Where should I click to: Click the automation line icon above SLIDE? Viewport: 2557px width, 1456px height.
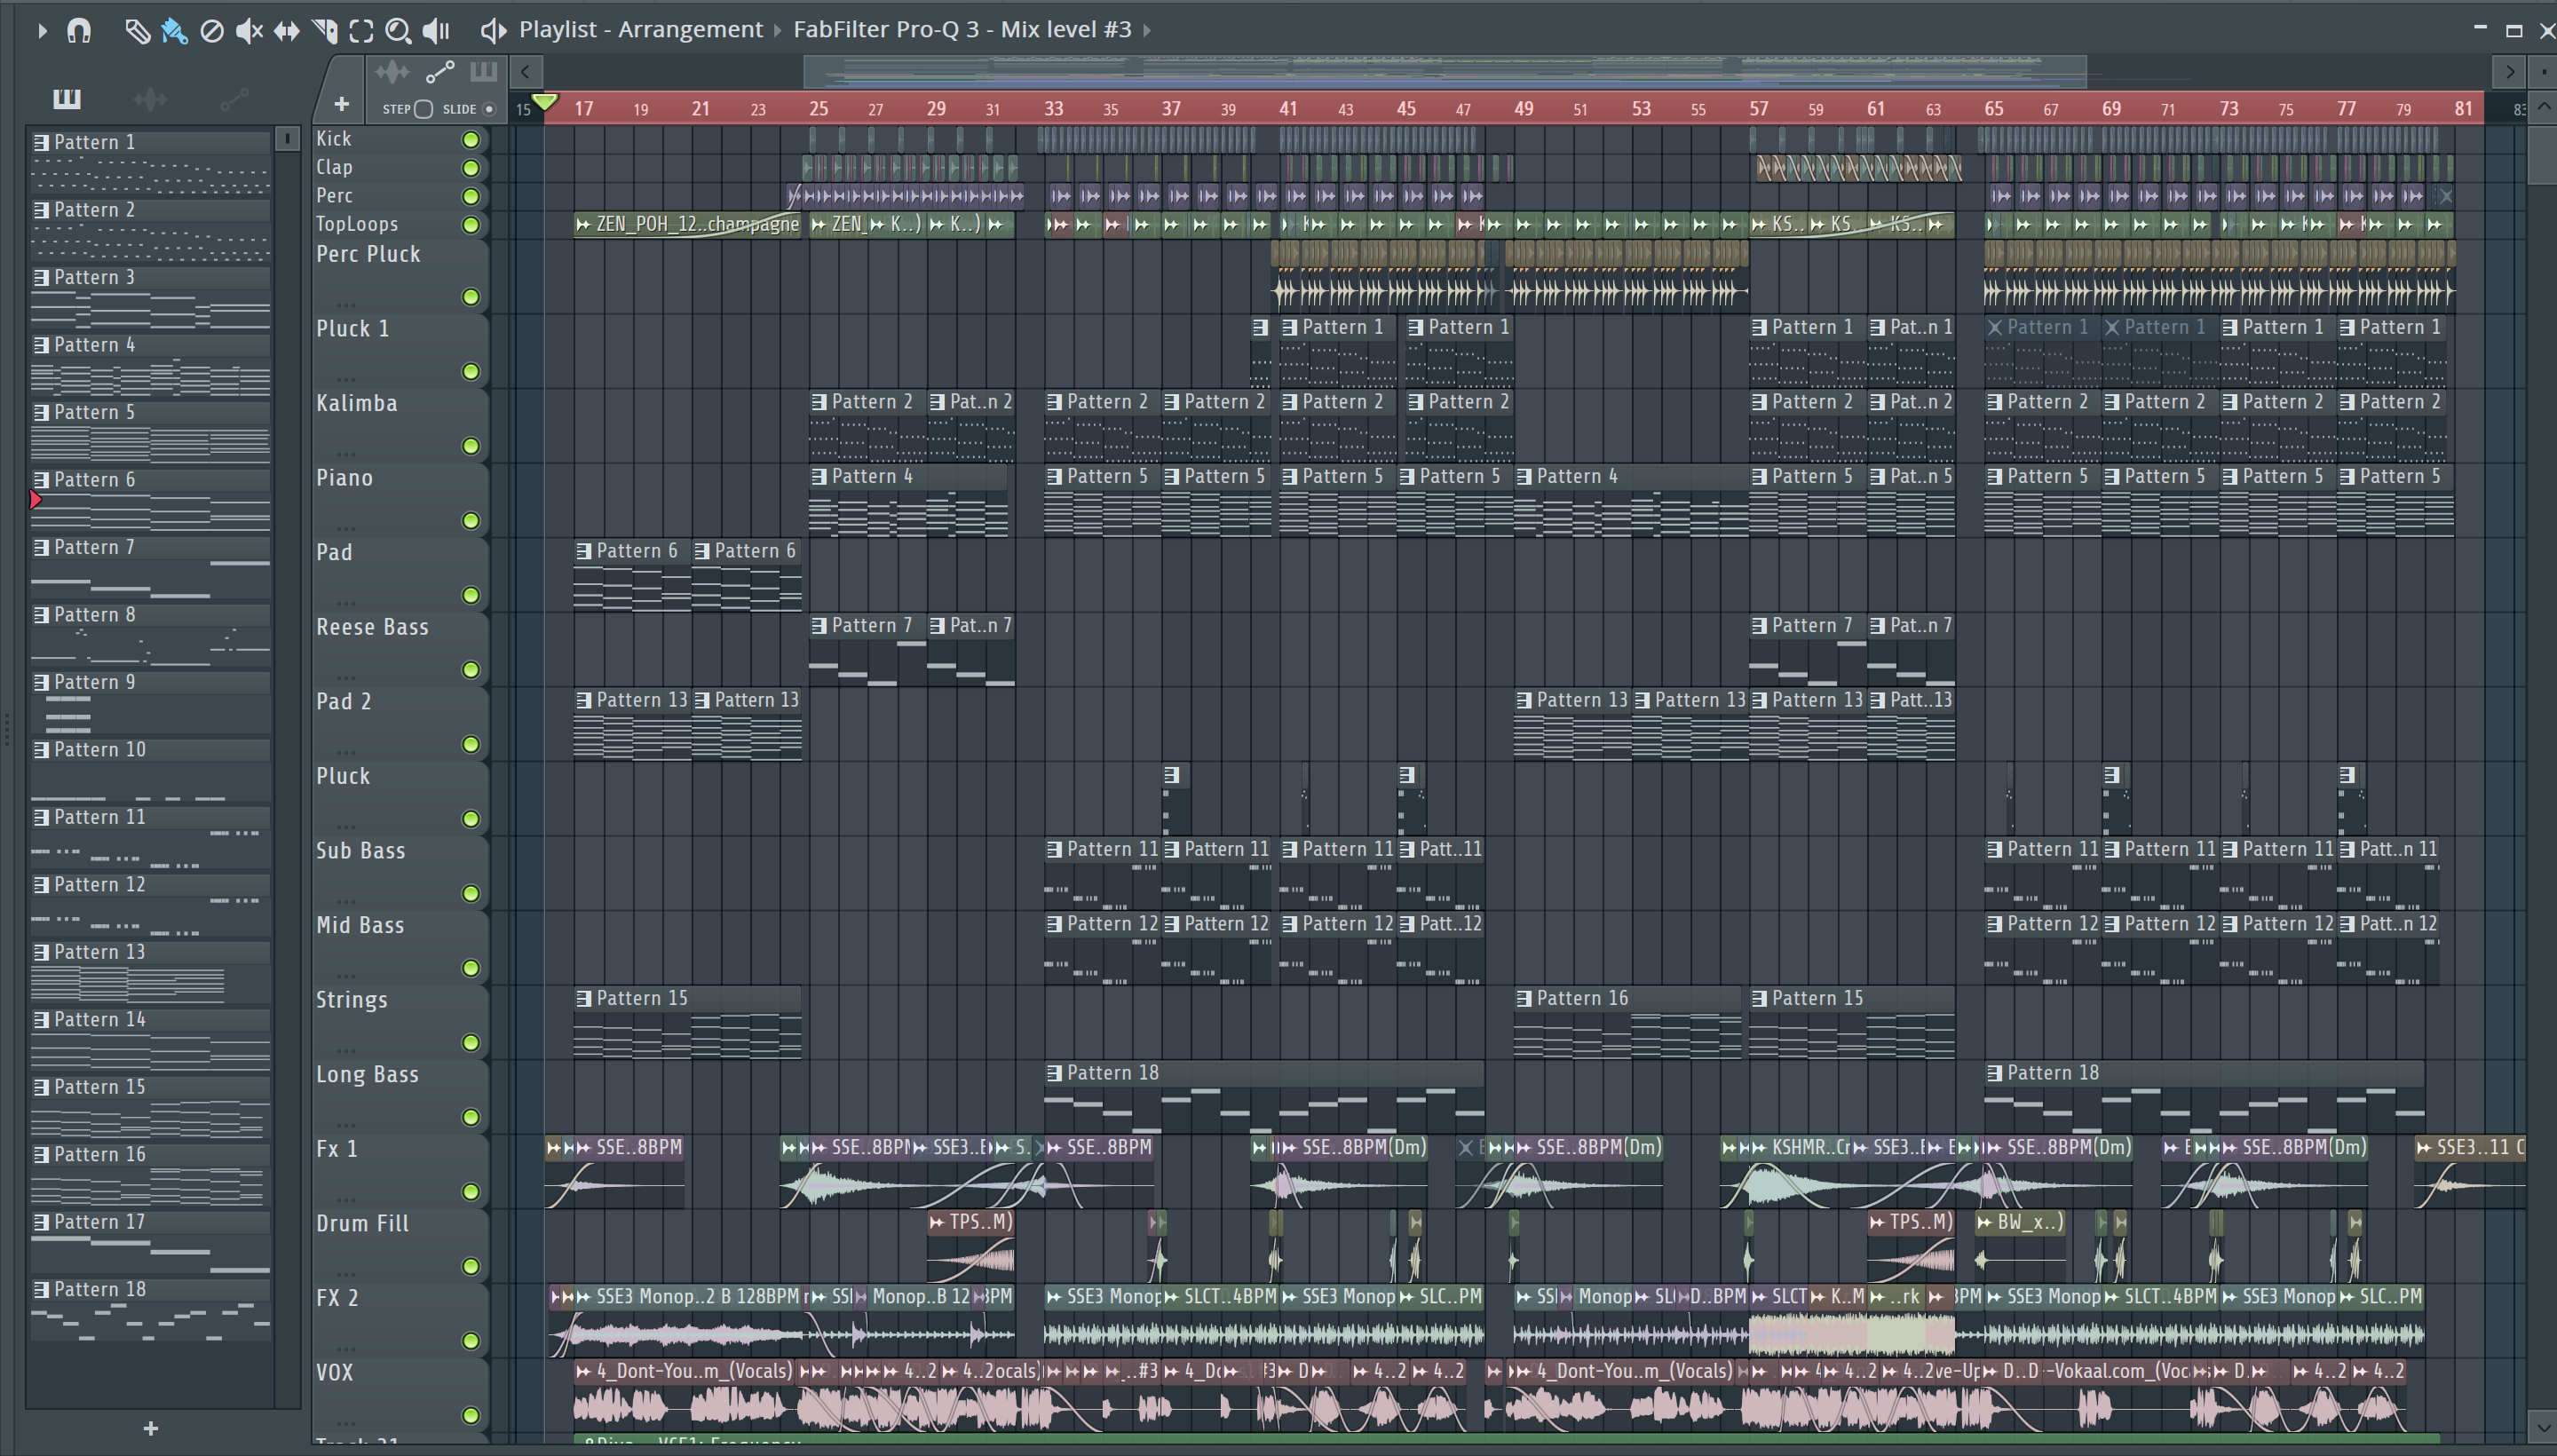click(x=439, y=72)
